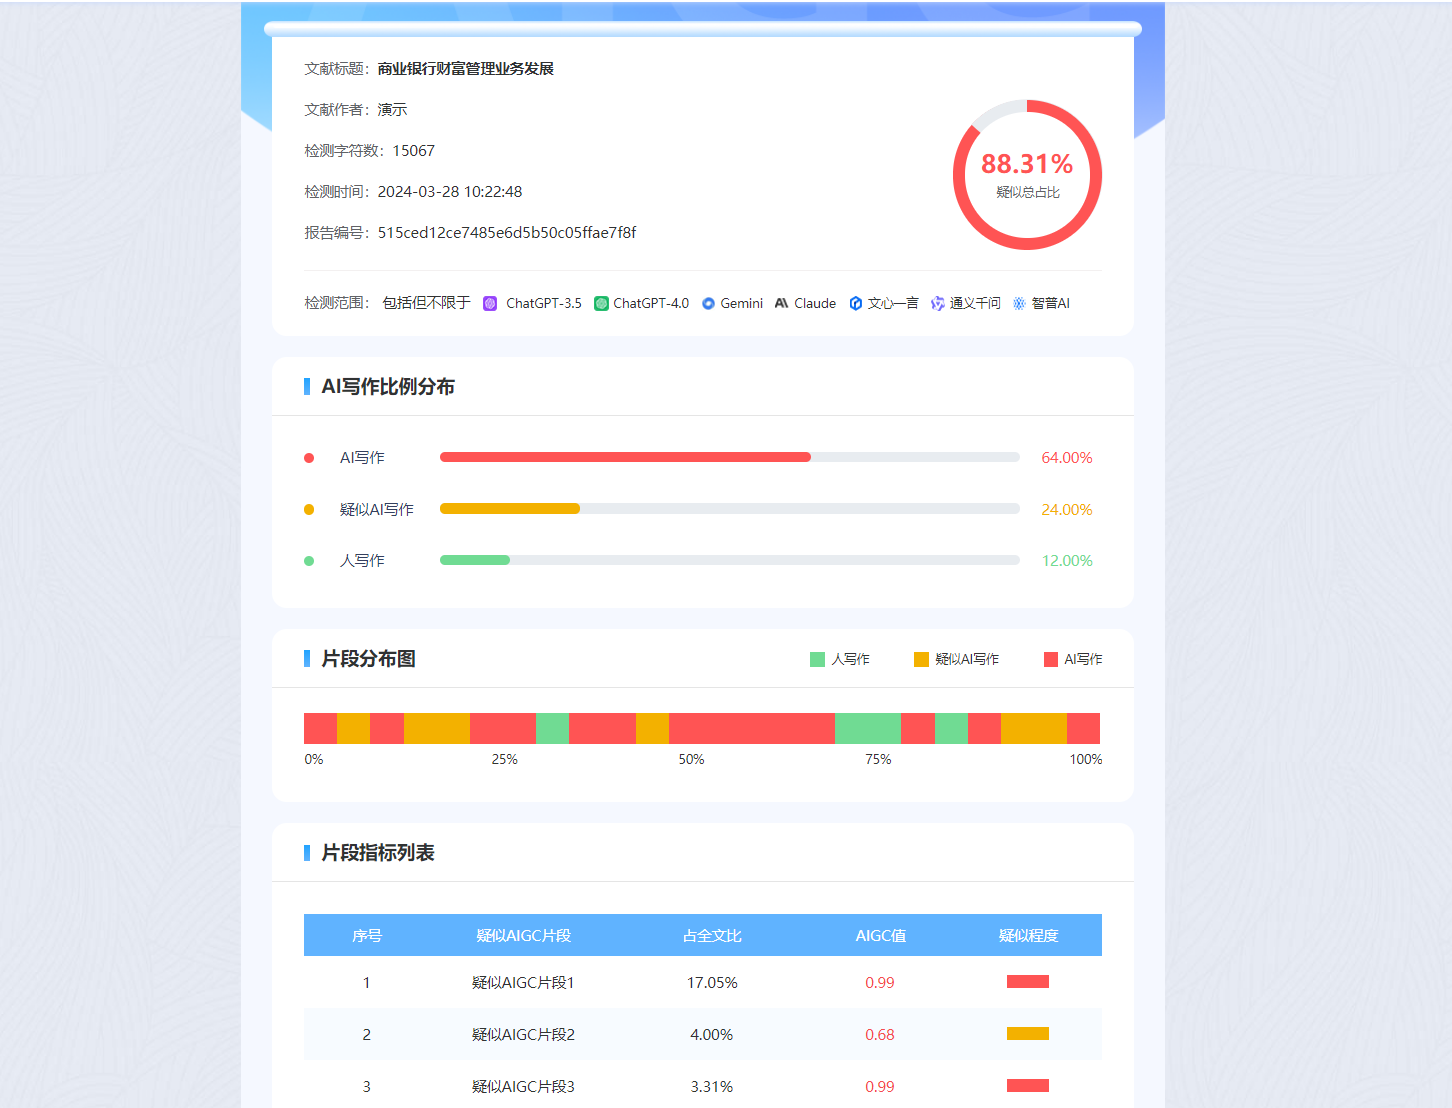Select the 通义千问 model icon
The width and height of the screenshot is (1452, 1108).
[x=938, y=303]
